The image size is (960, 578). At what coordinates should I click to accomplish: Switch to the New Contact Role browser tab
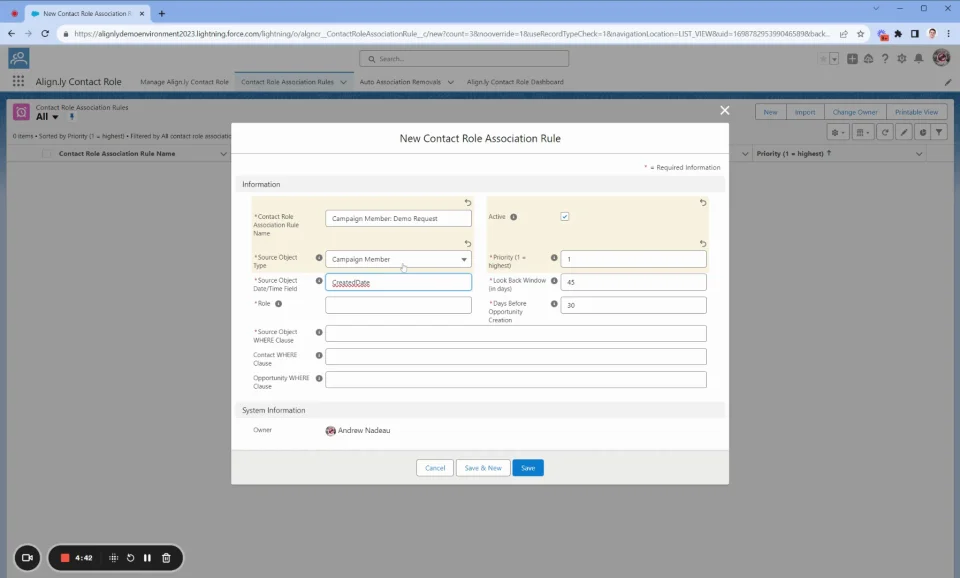[x=87, y=13]
